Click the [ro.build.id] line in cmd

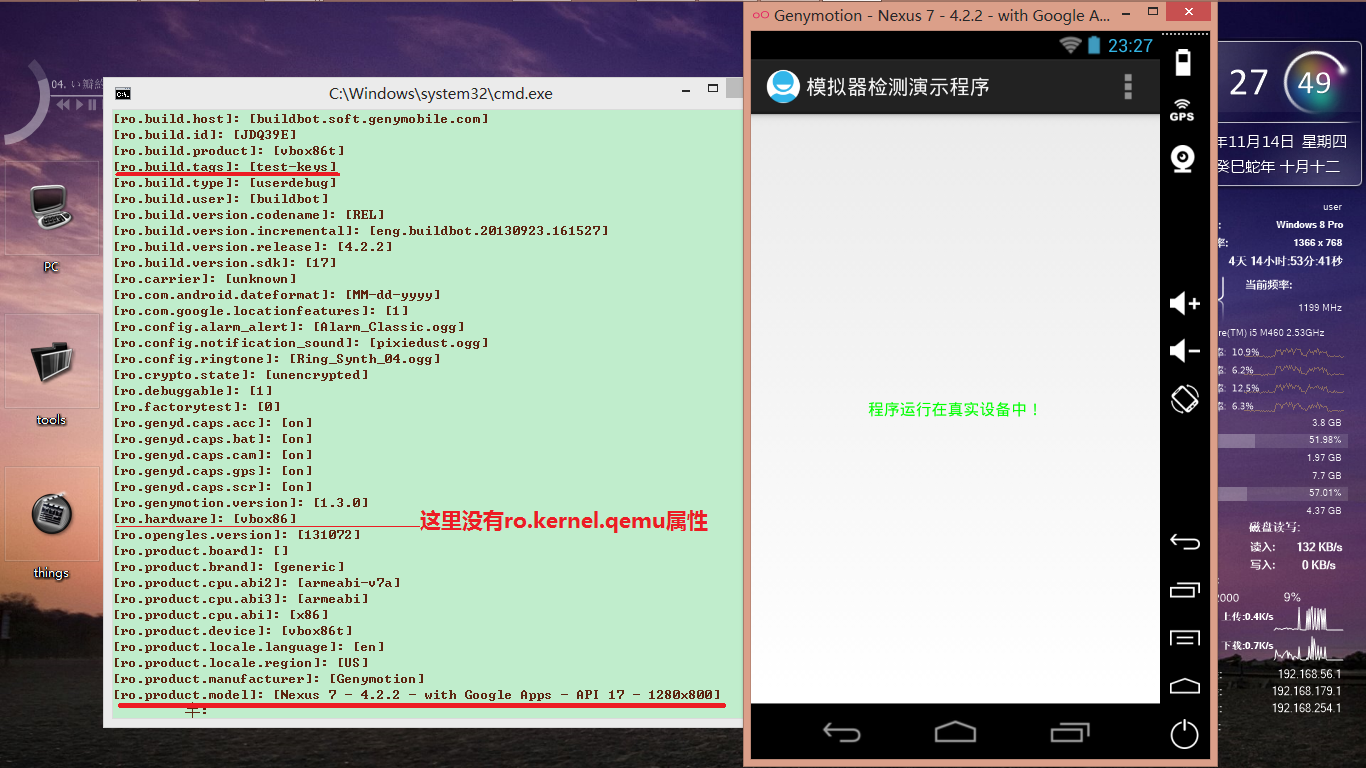[205, 135]
